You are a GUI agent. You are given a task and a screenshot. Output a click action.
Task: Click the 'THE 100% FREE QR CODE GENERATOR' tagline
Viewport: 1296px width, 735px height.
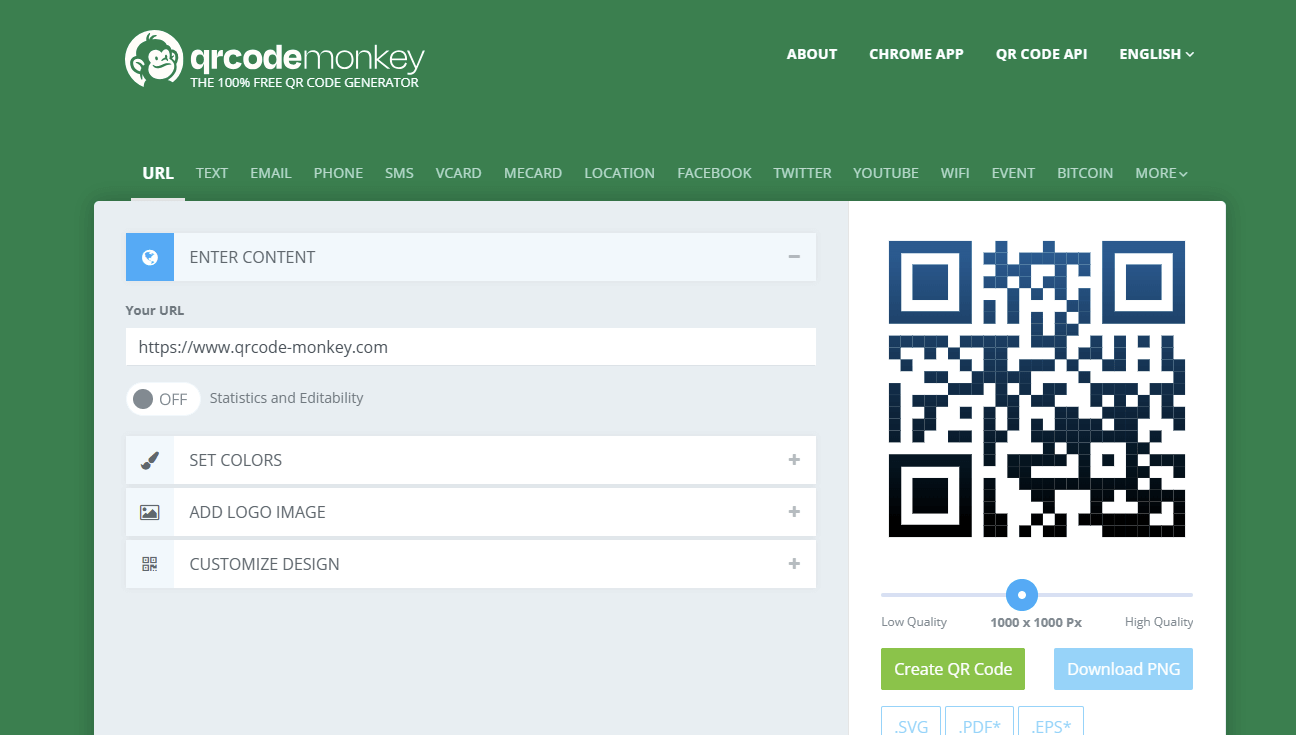(x=305, y=83)
